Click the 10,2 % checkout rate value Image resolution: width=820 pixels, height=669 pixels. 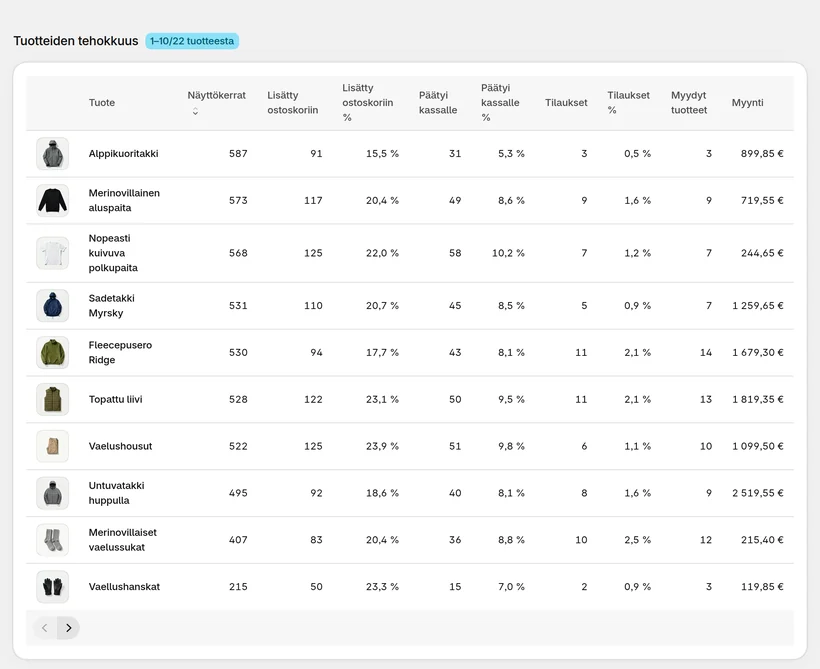tap(508, 253)
